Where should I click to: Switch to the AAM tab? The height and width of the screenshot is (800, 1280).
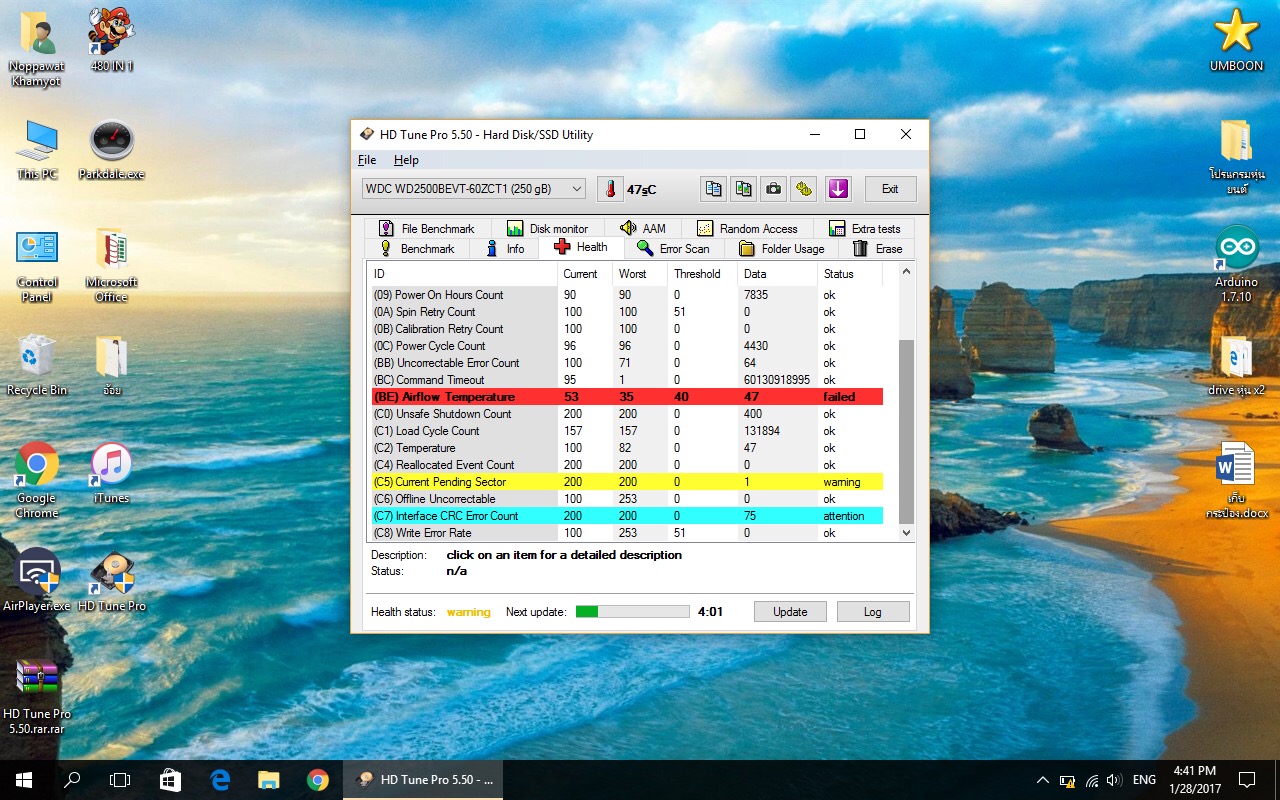(x=643, y=228)
